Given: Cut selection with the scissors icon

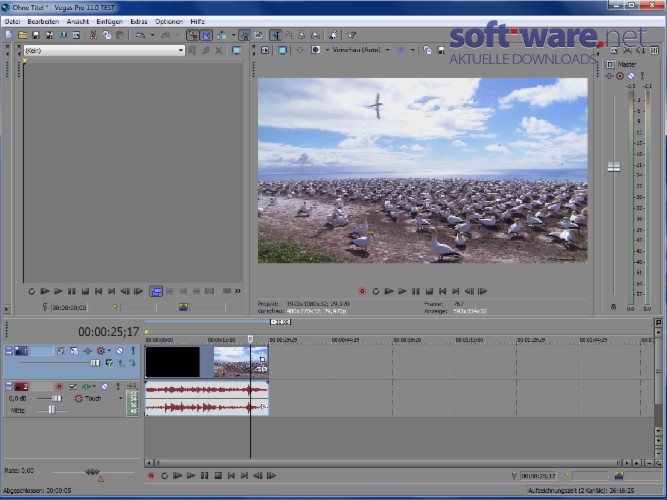Looking at the screenshot, I should (x=93, y=35).
